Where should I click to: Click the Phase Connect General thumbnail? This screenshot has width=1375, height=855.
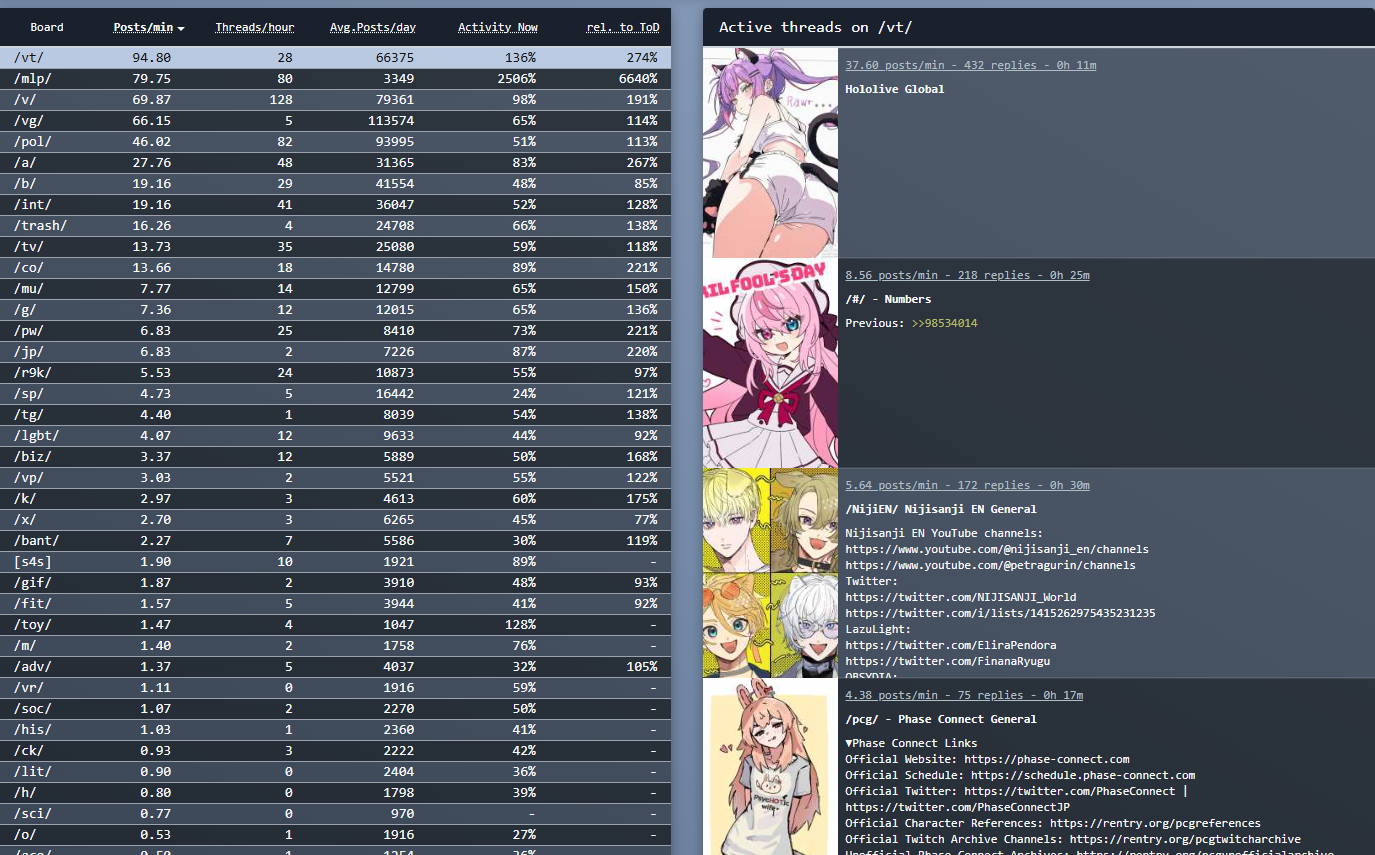coord(770,766)
